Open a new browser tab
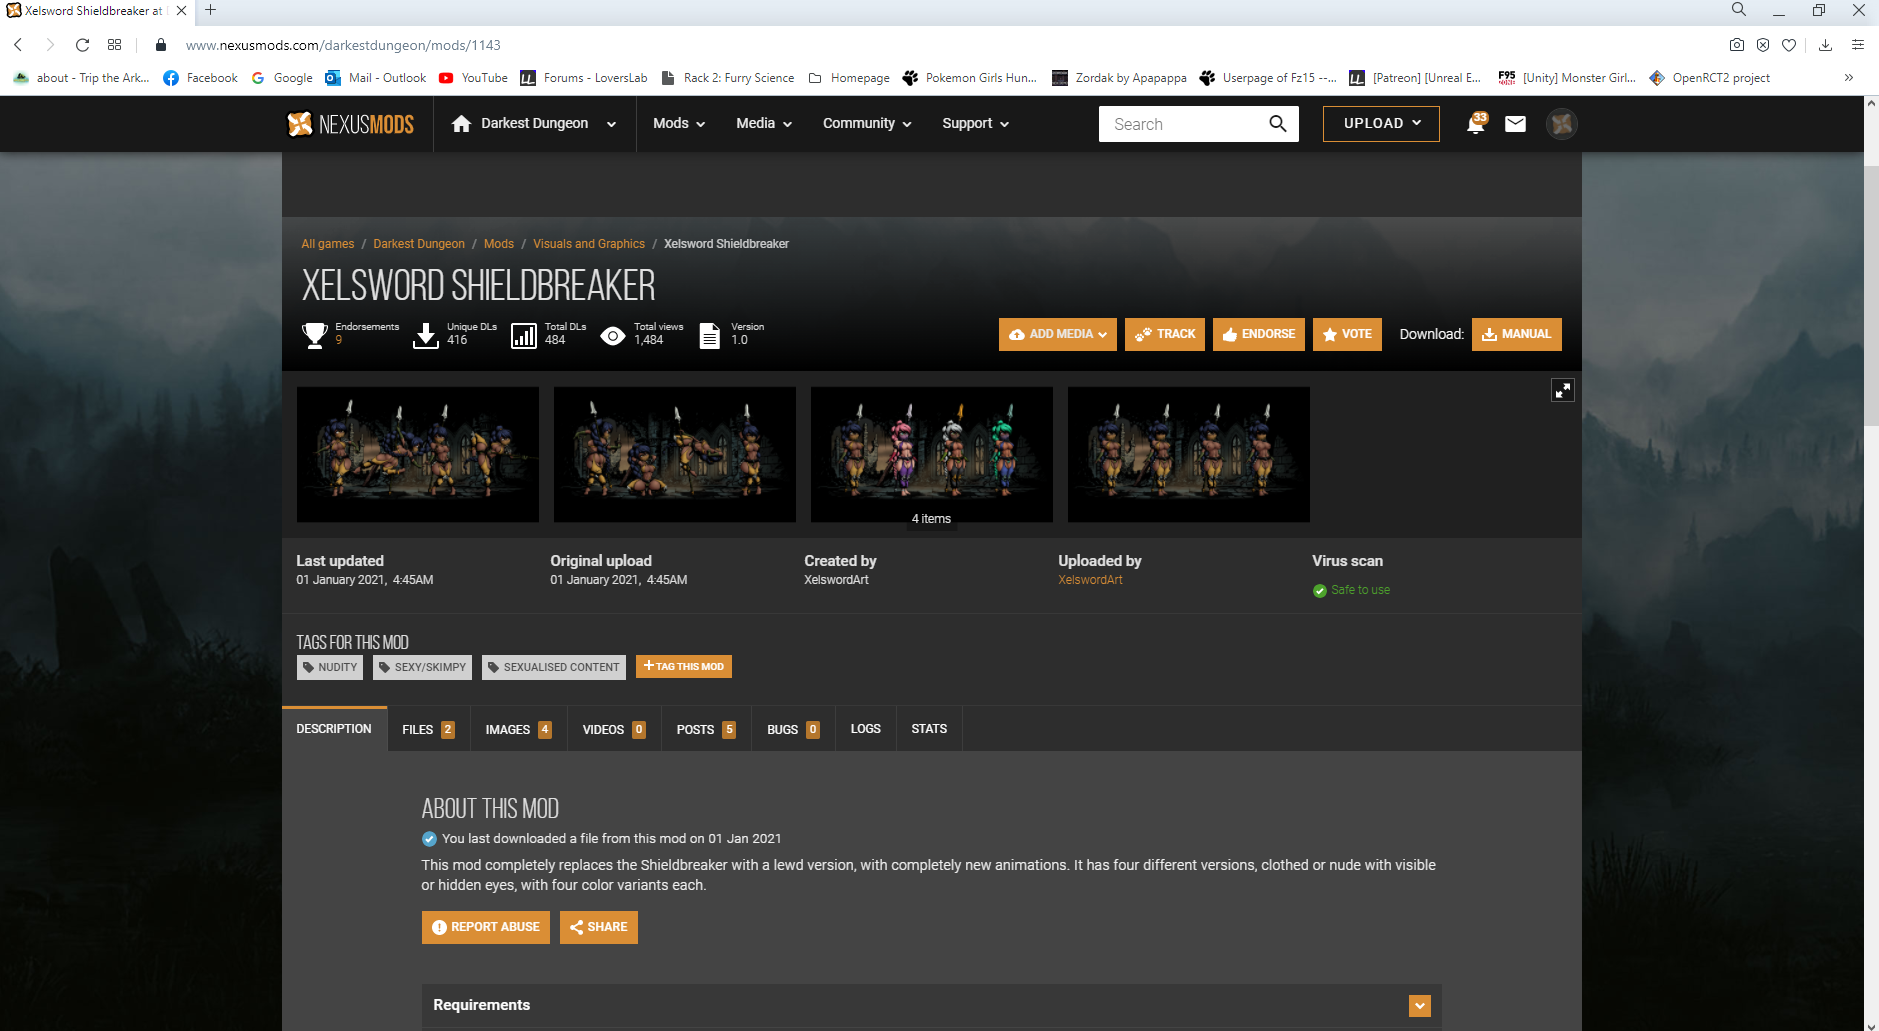Screen dimensions: 1879x1031 point(210,10)
